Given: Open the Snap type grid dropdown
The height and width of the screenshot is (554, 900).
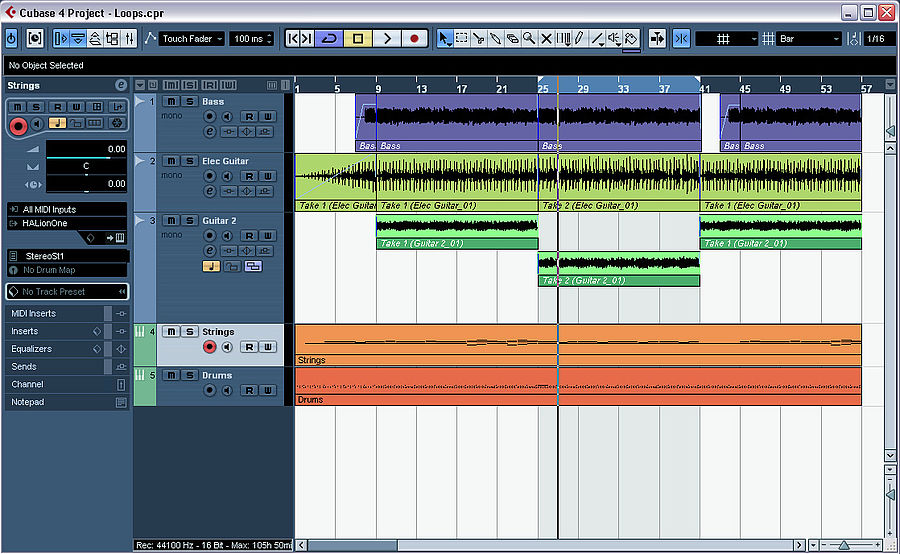Looking at the screenshot, I should click(727, 38).
